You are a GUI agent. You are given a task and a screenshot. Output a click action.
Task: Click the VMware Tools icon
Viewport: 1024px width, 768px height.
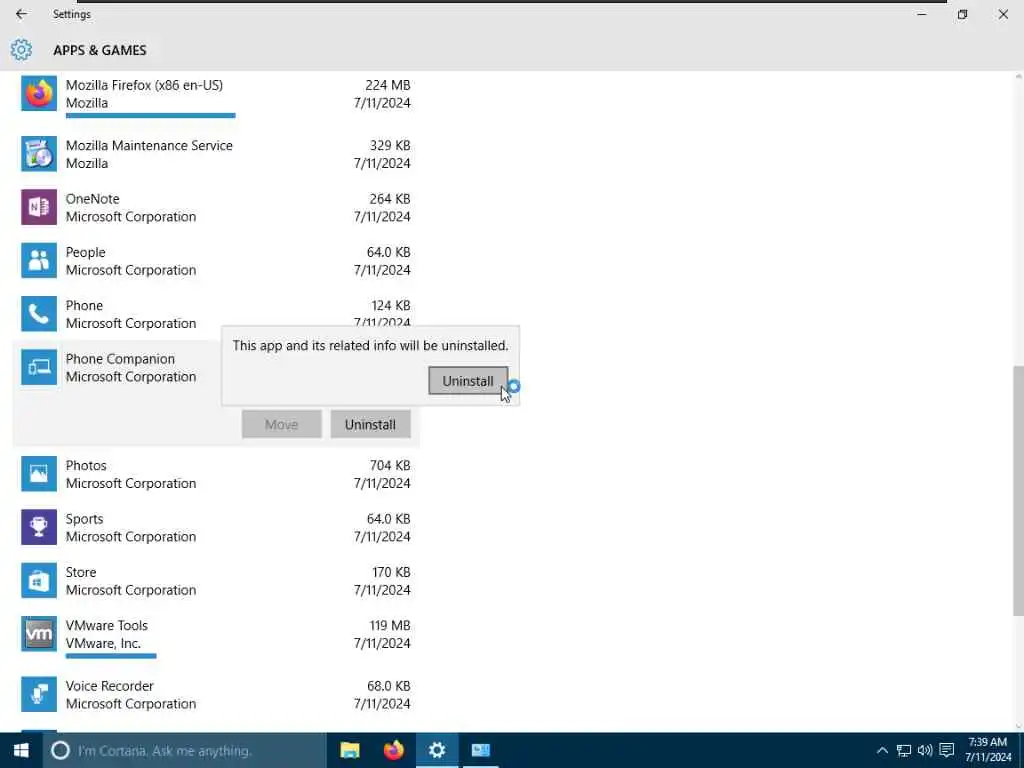pos(39,633)
